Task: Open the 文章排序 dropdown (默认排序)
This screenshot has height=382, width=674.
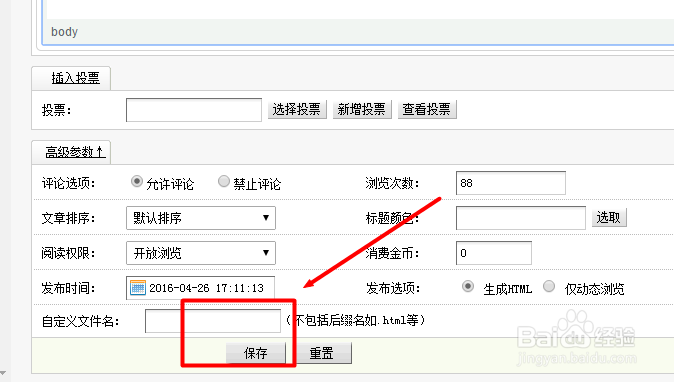Action: point(201,218)
